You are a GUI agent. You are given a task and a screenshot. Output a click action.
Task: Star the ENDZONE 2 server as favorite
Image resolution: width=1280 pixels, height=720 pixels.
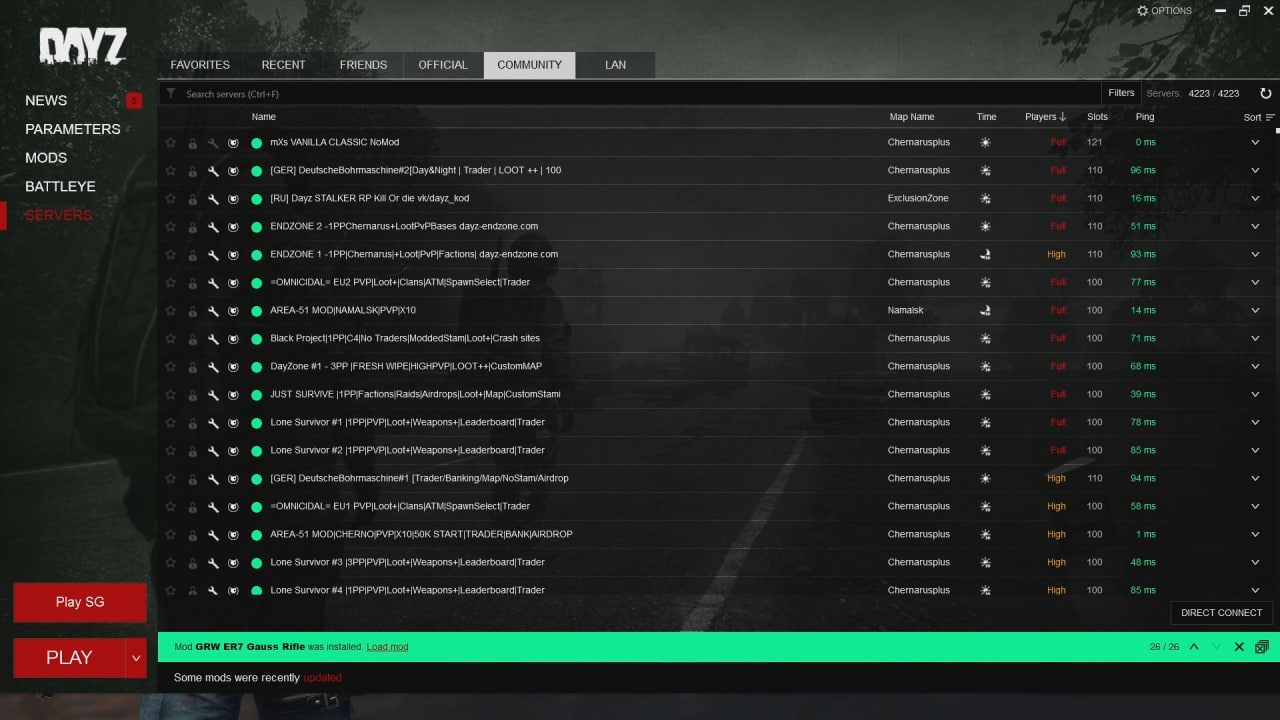click(170, 226)
